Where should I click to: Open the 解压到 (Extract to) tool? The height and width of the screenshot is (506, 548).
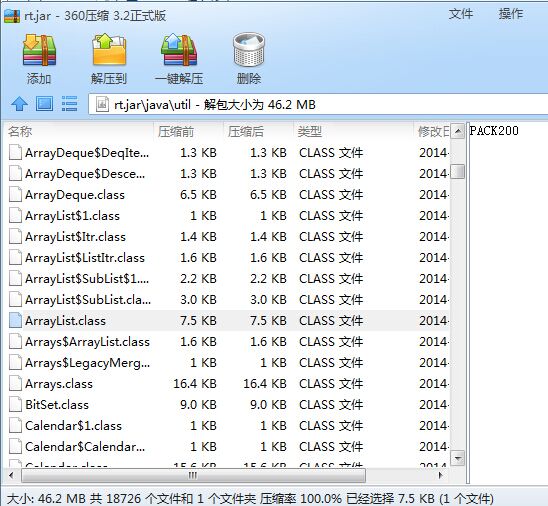(109, 50)
